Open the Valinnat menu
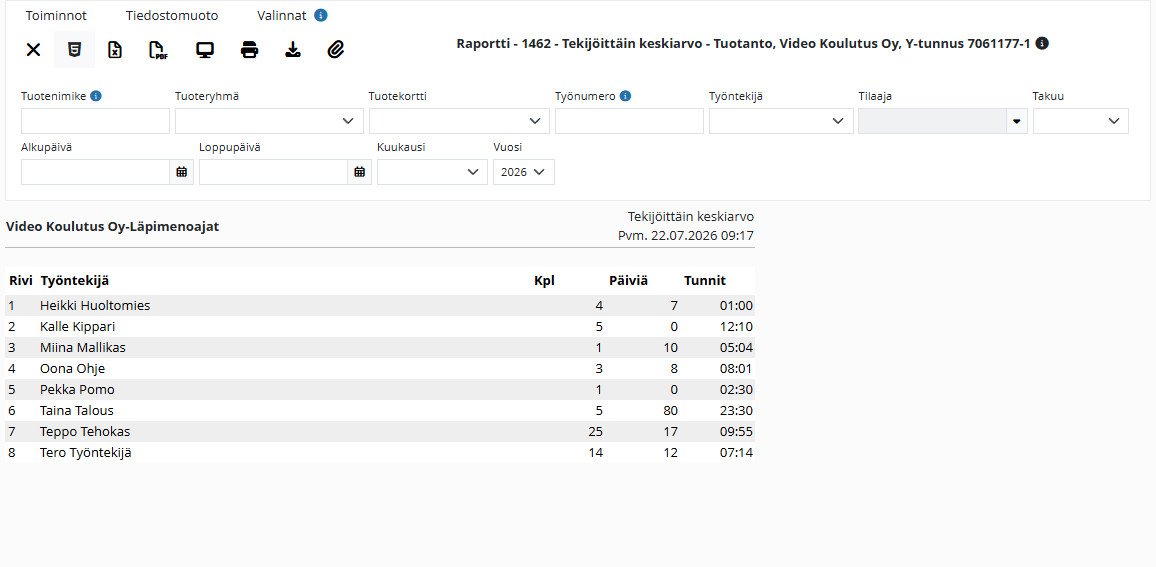The width and height of the screenshot is (1156, 567). point(283,15)
